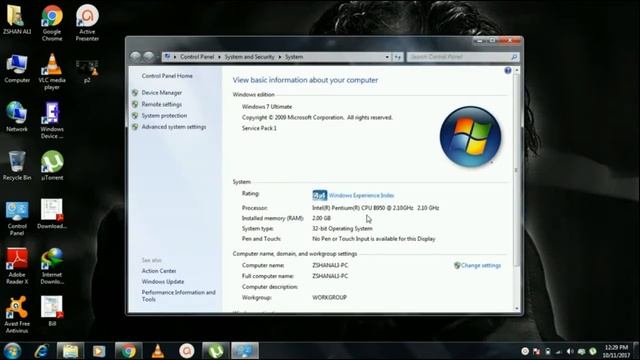Select System in the breadcrumb path

(x=294, y=57)
